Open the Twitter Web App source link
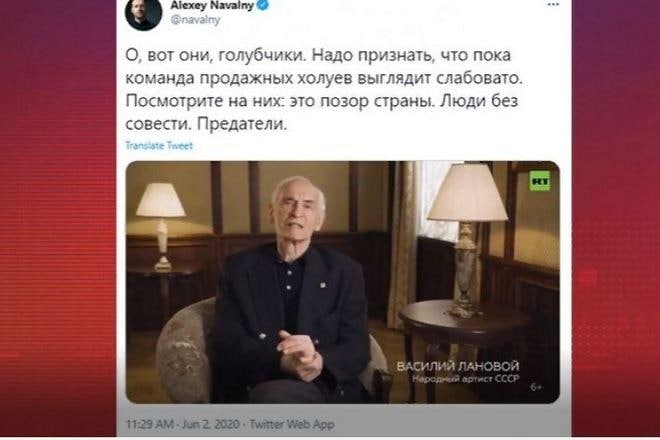 click(x=292, y=424)
